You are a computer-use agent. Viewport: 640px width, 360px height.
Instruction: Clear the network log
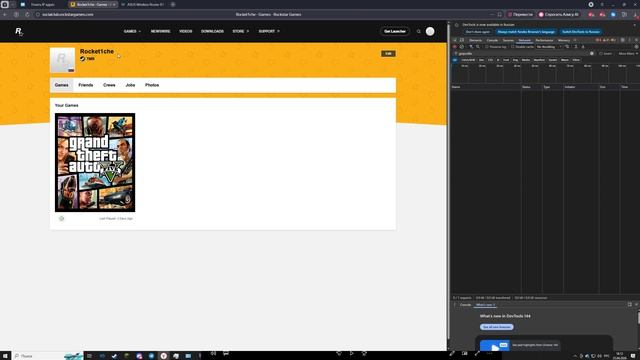click(x=462, y=47)
